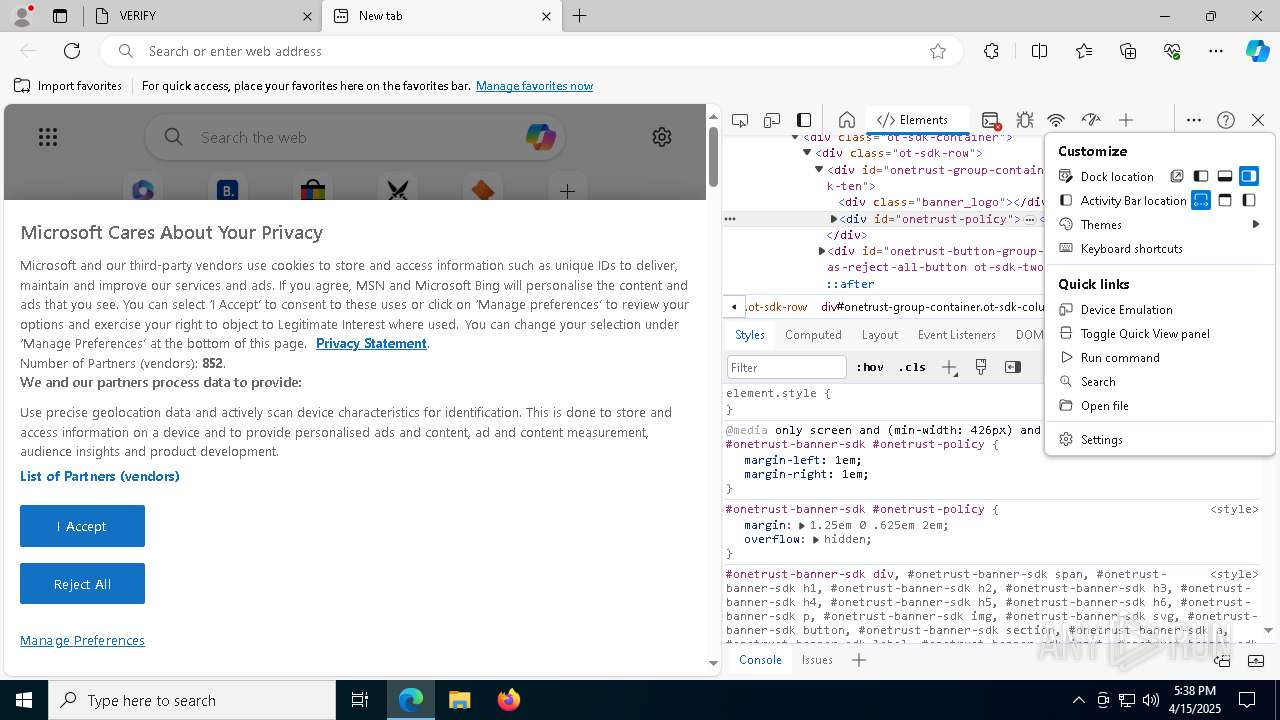Open List of Partners (vendors) link
The height and width of the screenshot is (720, 1280).
point(100,476)
